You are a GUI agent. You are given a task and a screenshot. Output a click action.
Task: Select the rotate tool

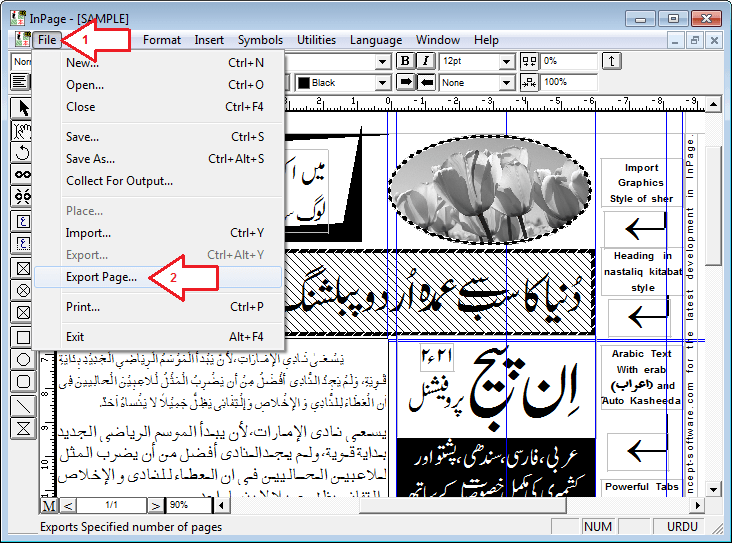click(22, 153)
